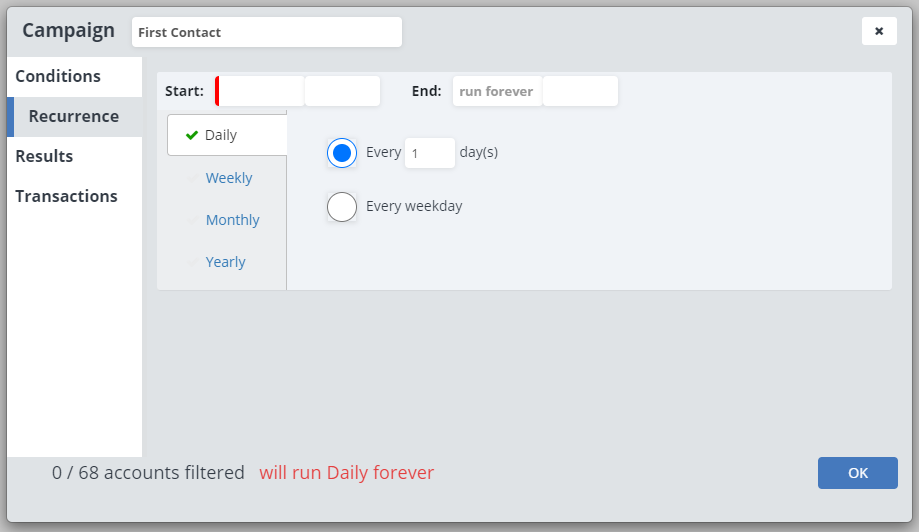
Task: Pick the Daily recurrence tab
Action: coord(221,135)
